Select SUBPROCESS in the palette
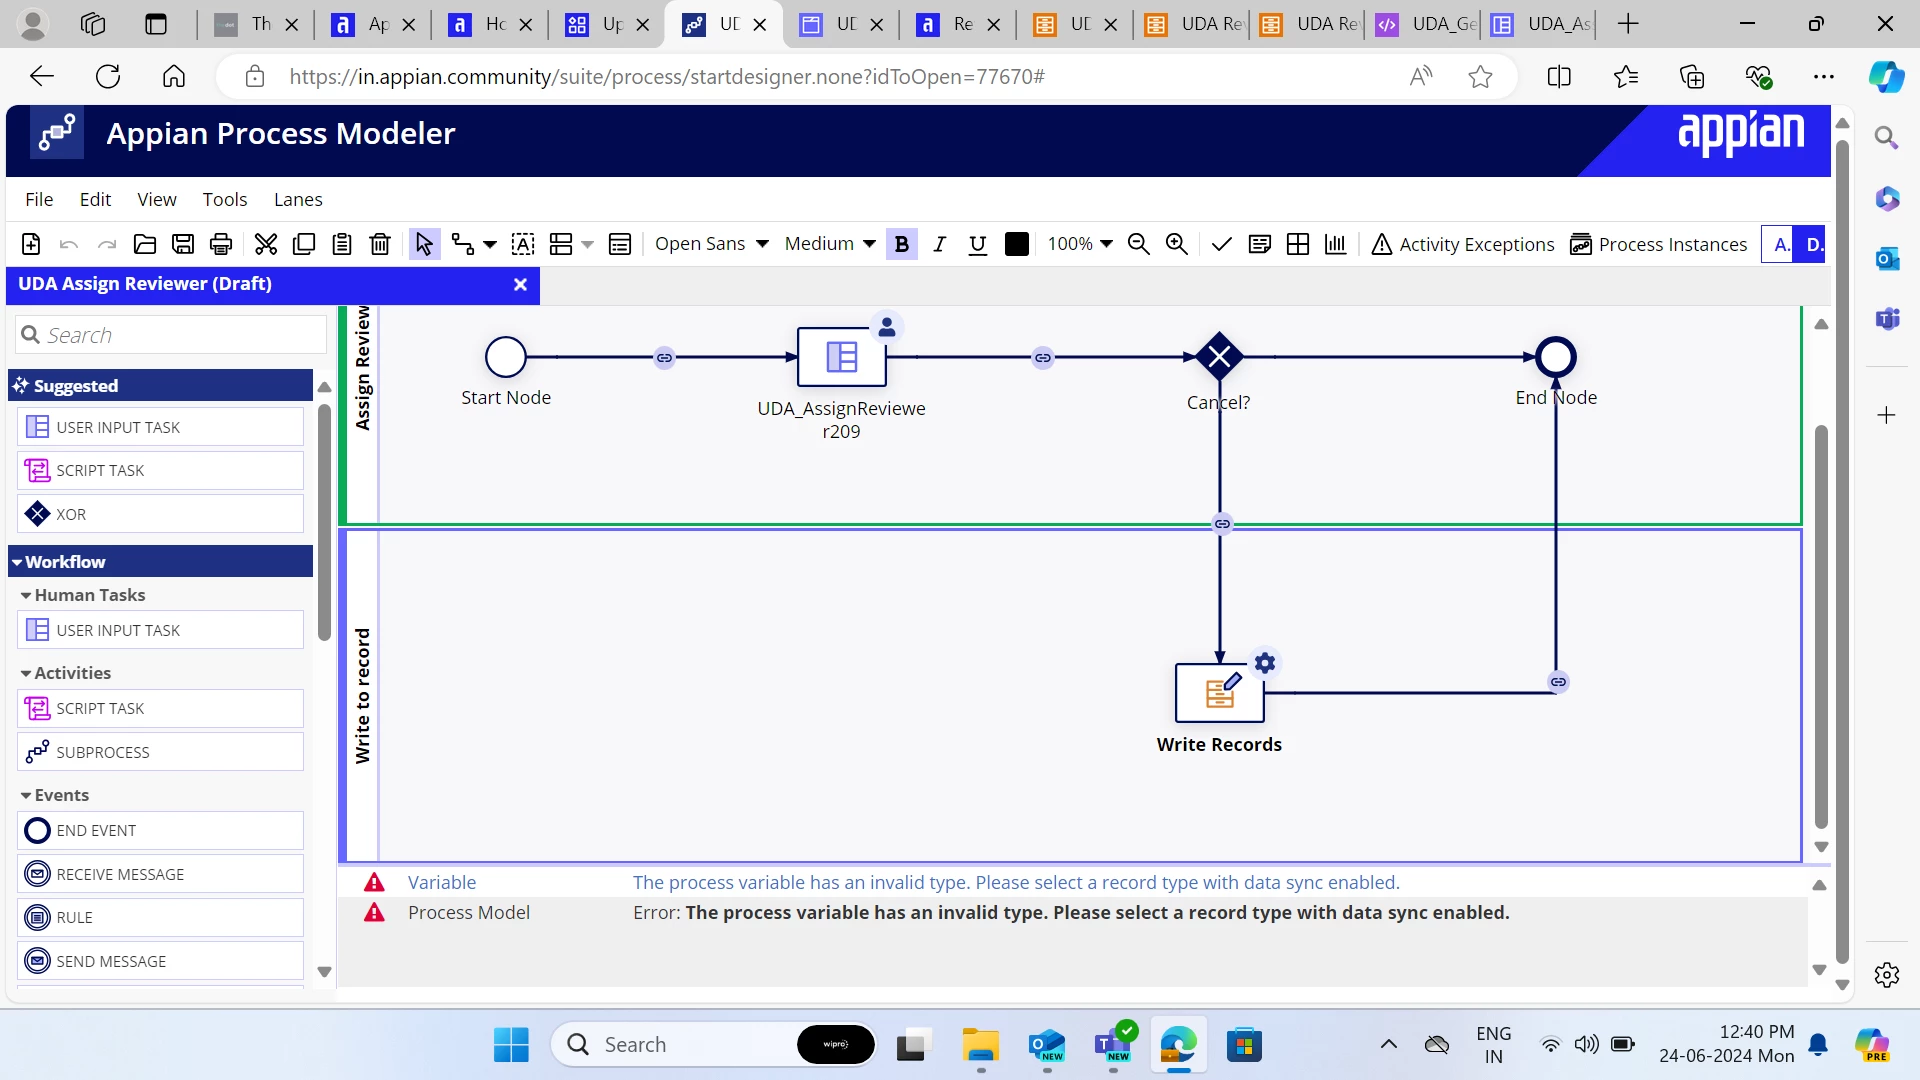1920x1080 pixels. [x=160, y=752]
